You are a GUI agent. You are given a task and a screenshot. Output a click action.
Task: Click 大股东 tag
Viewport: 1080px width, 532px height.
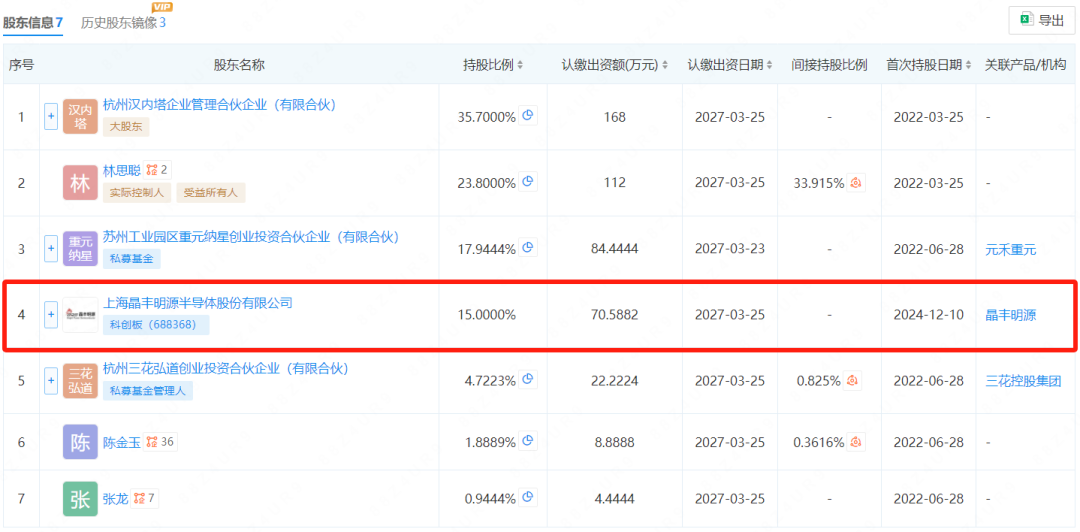pyautogui.click(x=126, y=127)
